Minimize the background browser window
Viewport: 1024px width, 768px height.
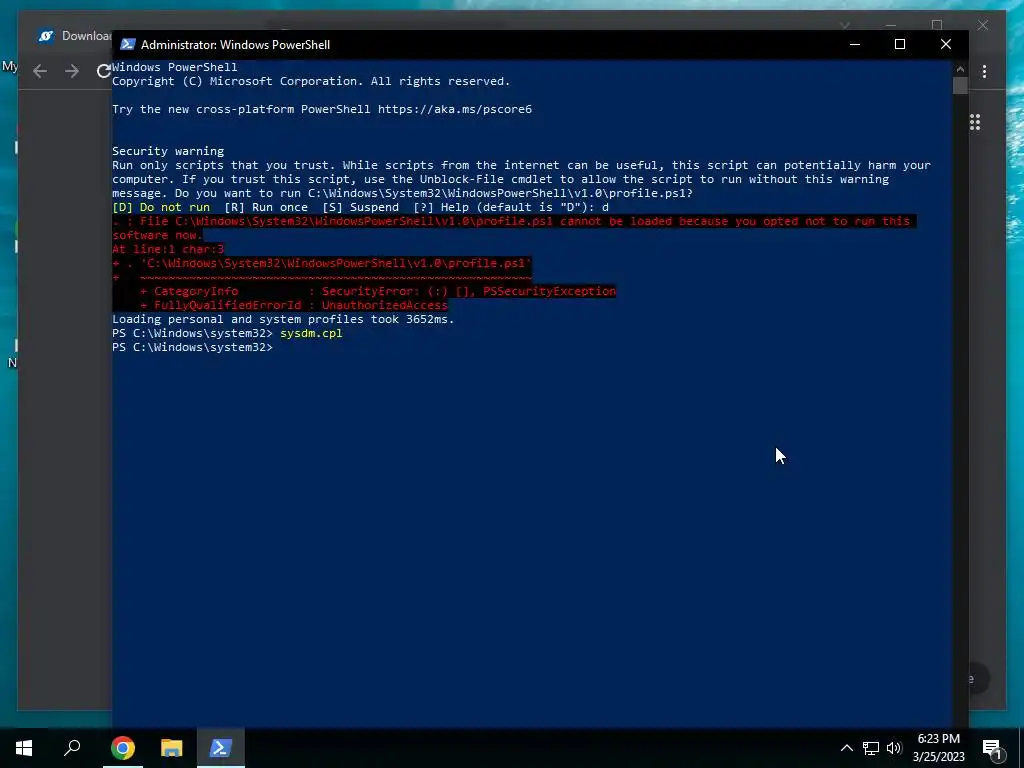pos(891,25)
